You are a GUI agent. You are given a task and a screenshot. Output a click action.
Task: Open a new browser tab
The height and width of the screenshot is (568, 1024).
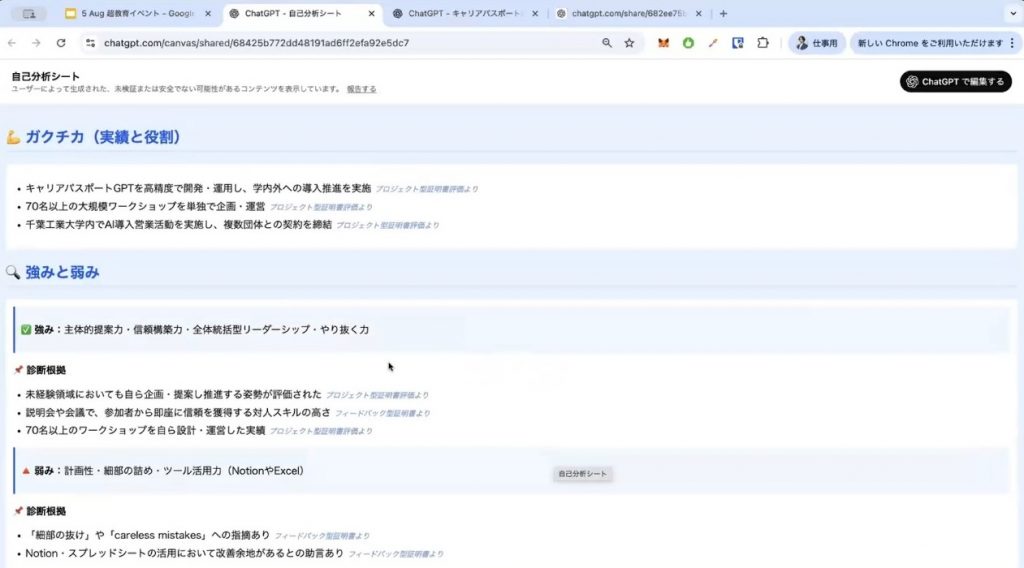tap(723, 14)
